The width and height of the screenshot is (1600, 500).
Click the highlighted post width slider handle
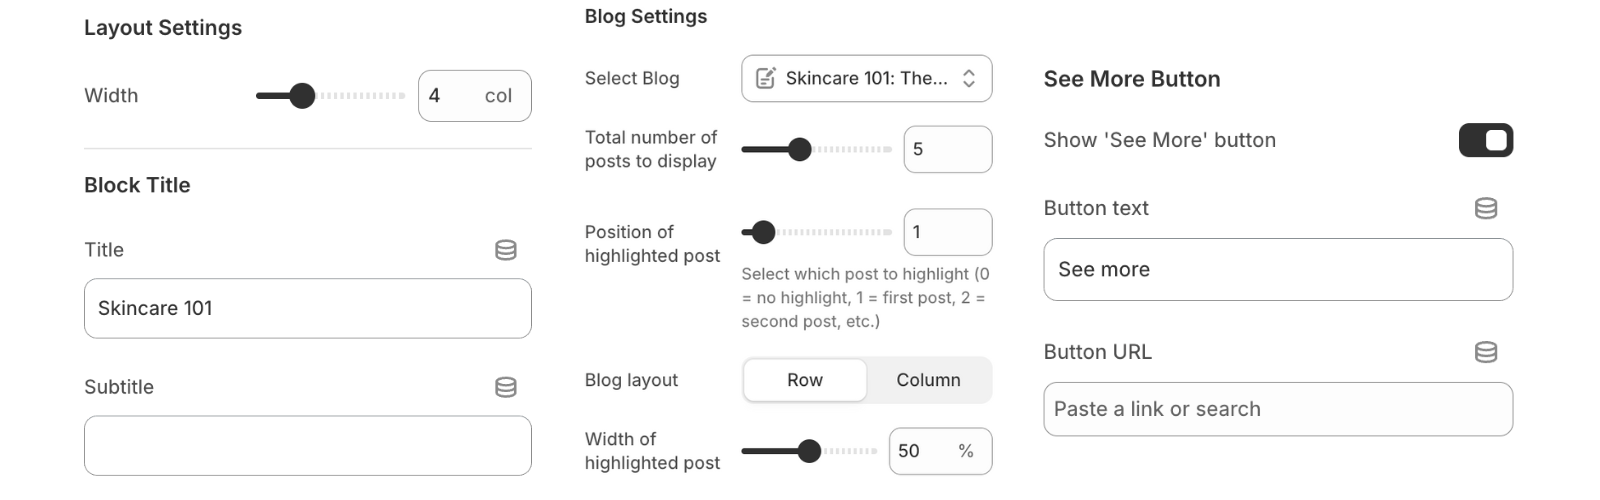click(x=809, y=451)
